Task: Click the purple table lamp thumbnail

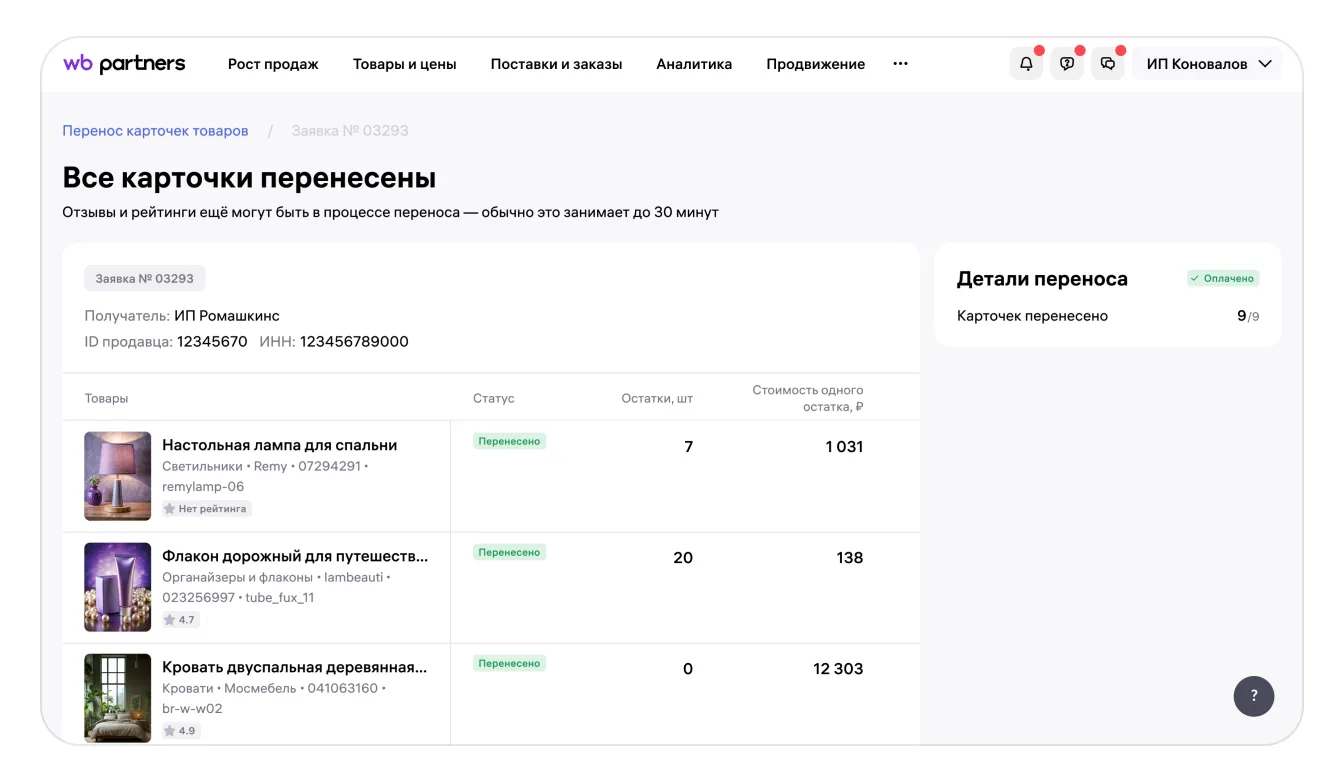Action: click(x=118, y=476)
